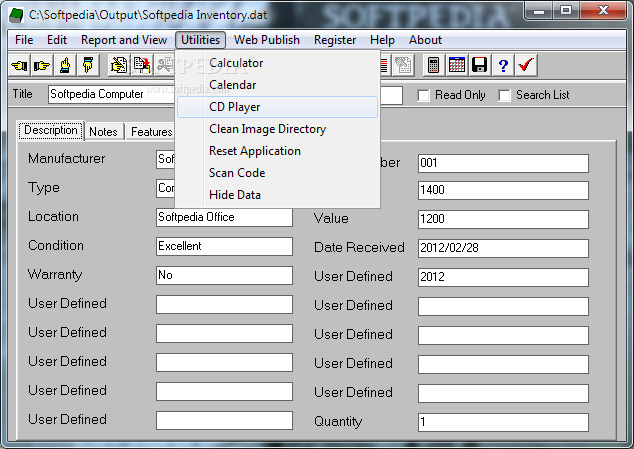Screen dimensions: 634x449
Task: Click the left-pointing hand previous record icon
Action: 19,65
